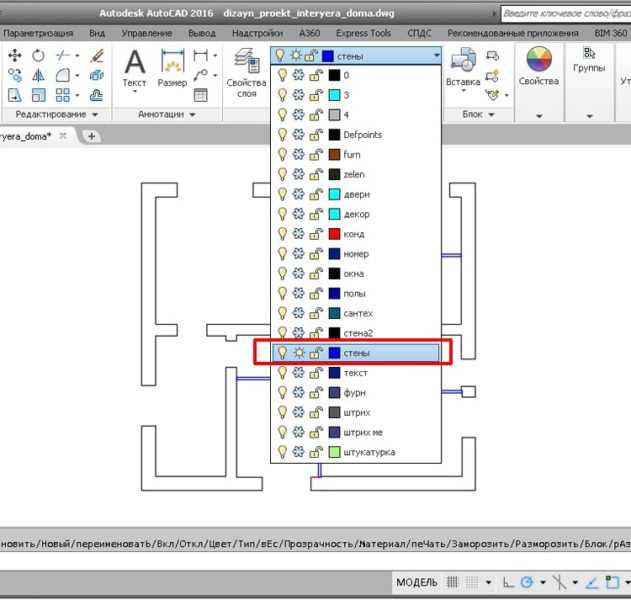Viewport: 631px width, 600px height.
Task: Toggle snap mode in status bar
Action: click(472, 582)
